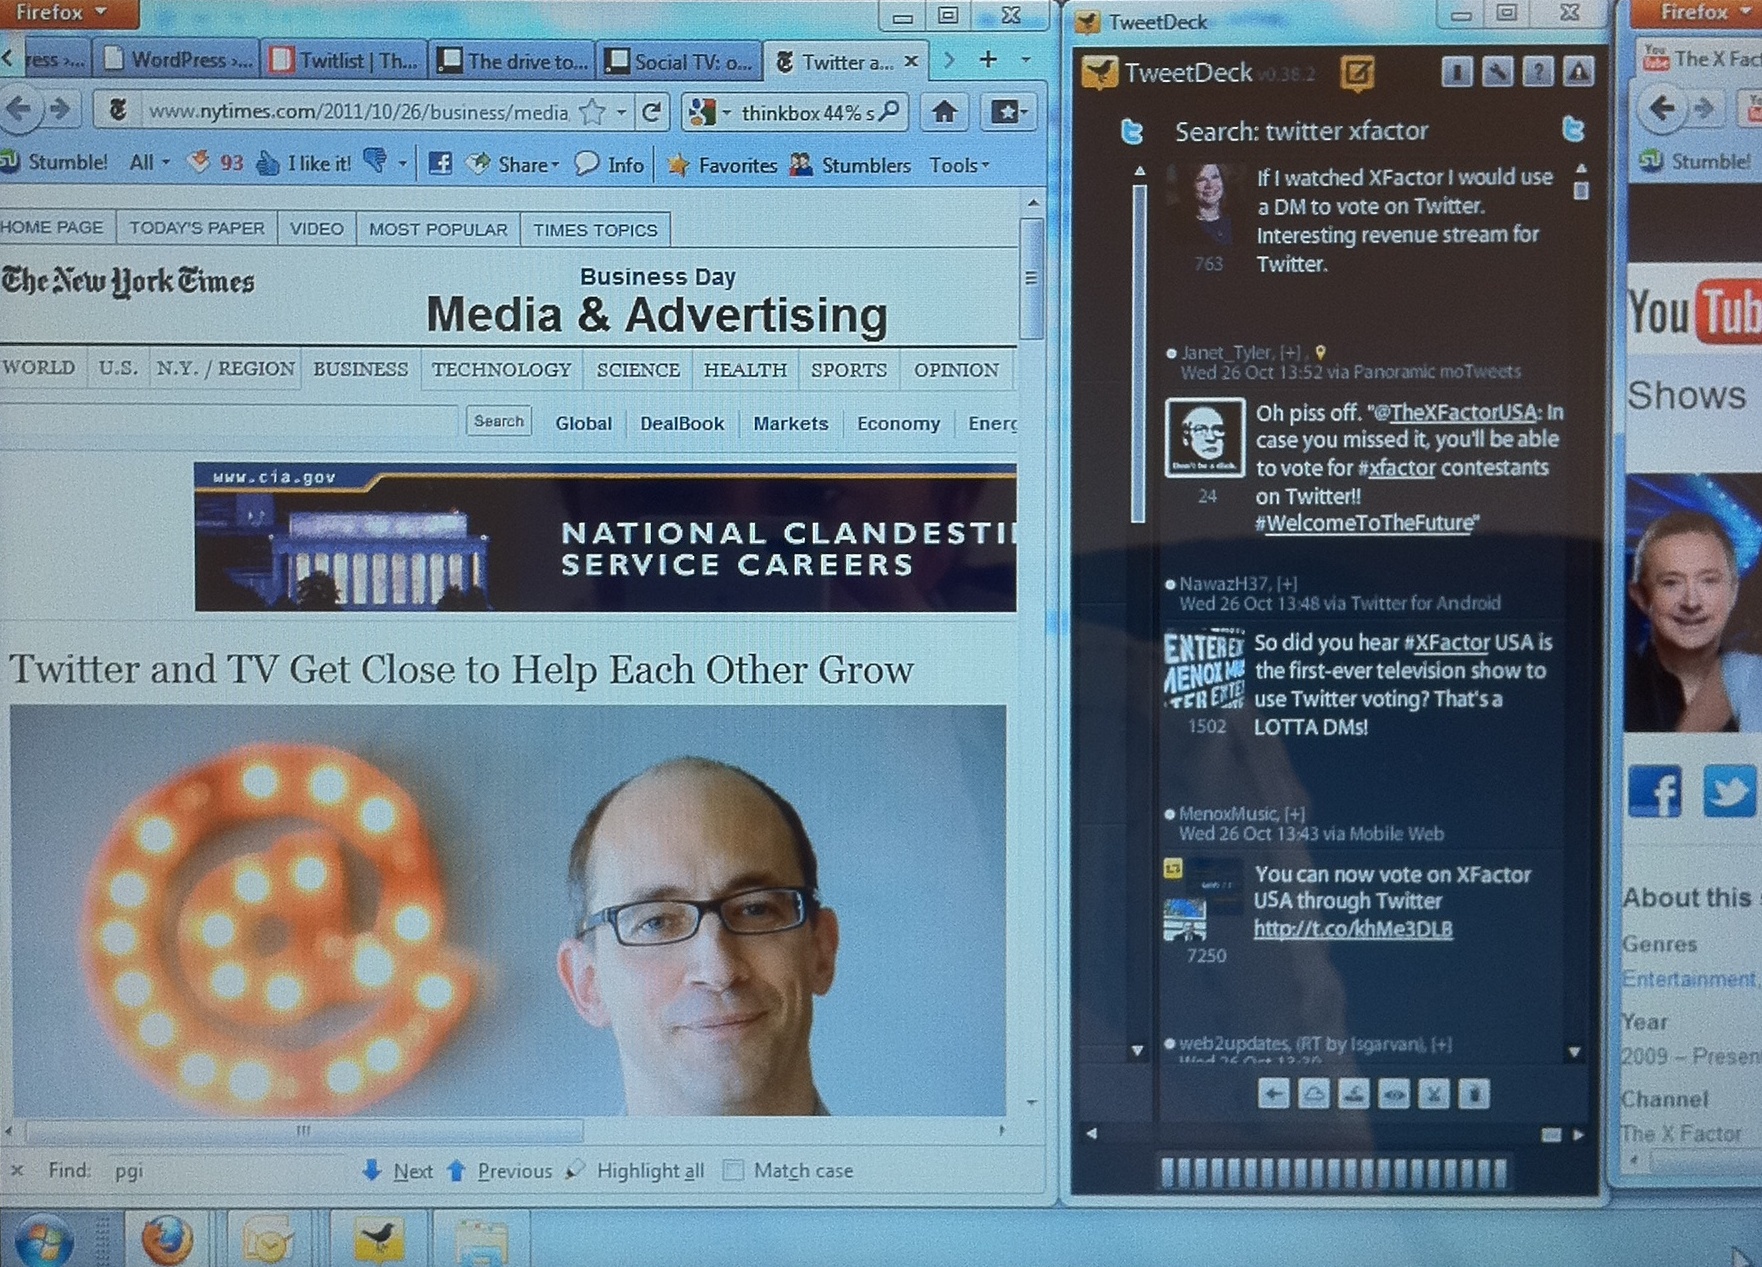Close the find bar with the X

click(x=17, y=1170)
